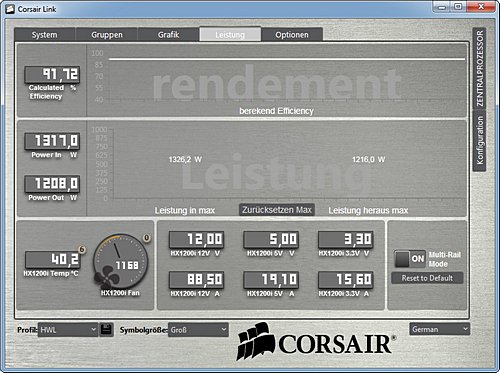The width and height of the screenshot is (500, 373).
Task: Open the Grafik tab
Action: coord(168,35)
